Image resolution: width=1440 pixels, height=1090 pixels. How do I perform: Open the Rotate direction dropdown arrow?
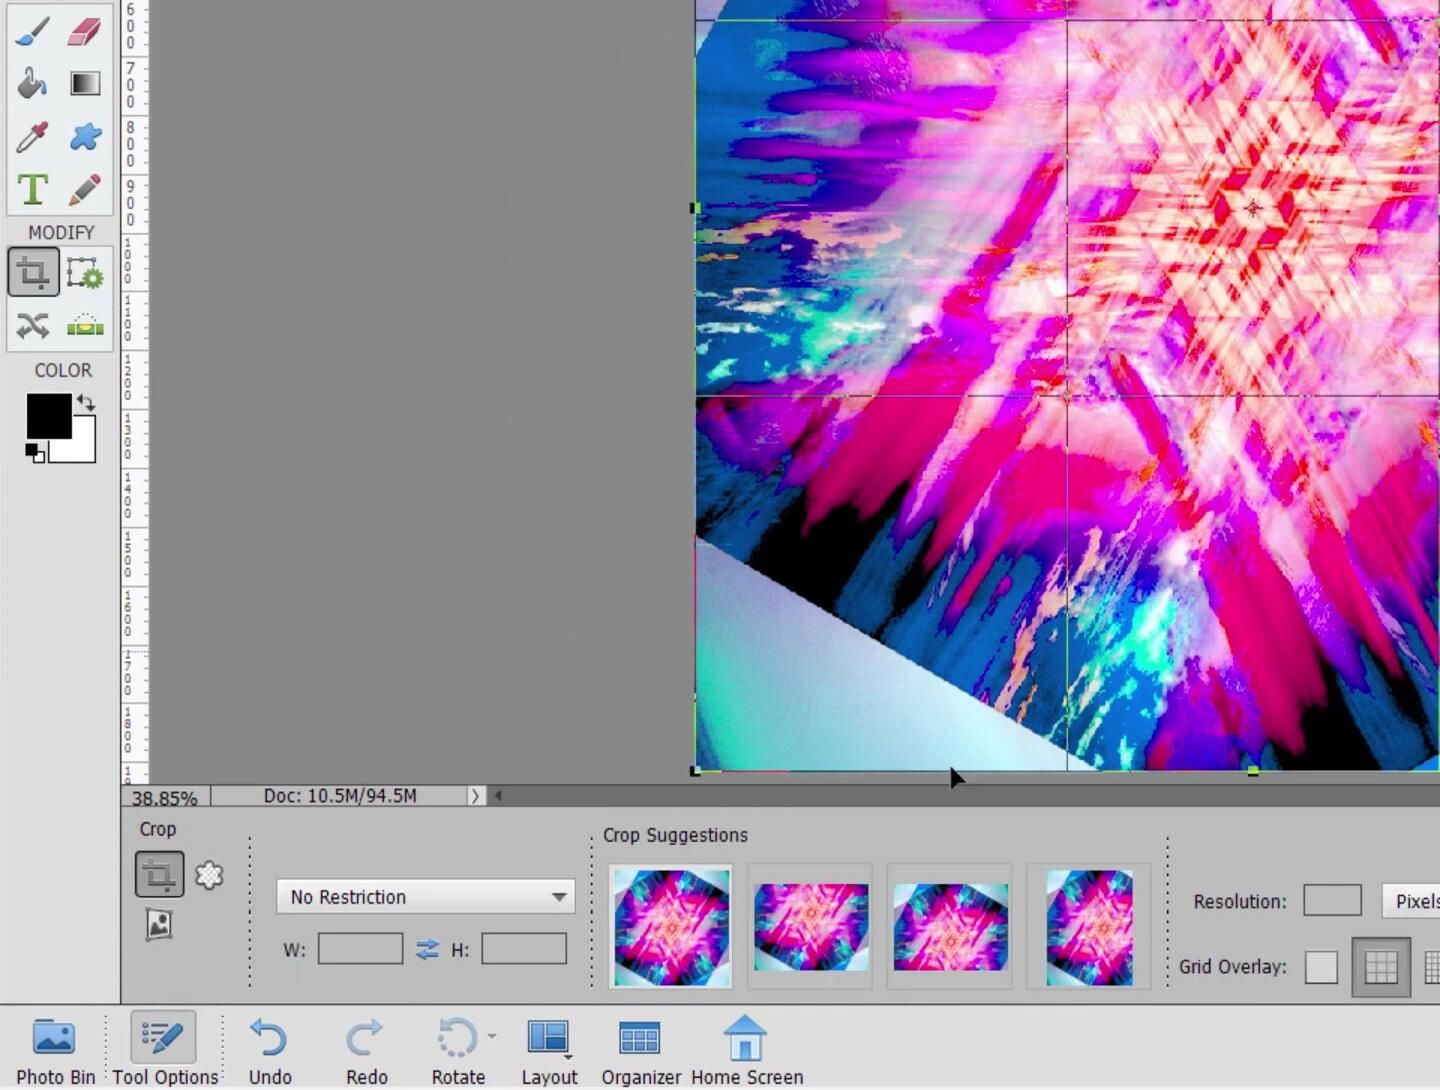[x=492, y=1036]
